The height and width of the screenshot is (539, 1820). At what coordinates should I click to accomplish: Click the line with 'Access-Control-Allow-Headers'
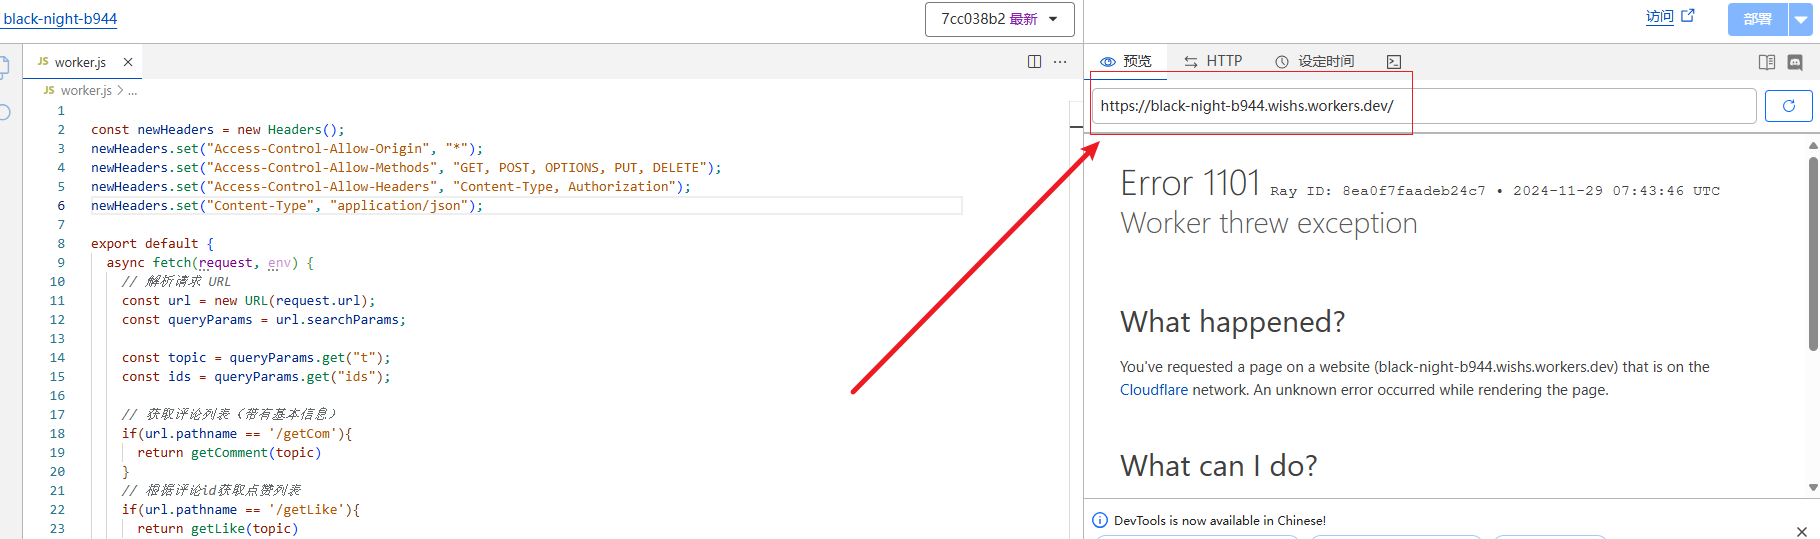pyautogui.click(x=391, y=187)
